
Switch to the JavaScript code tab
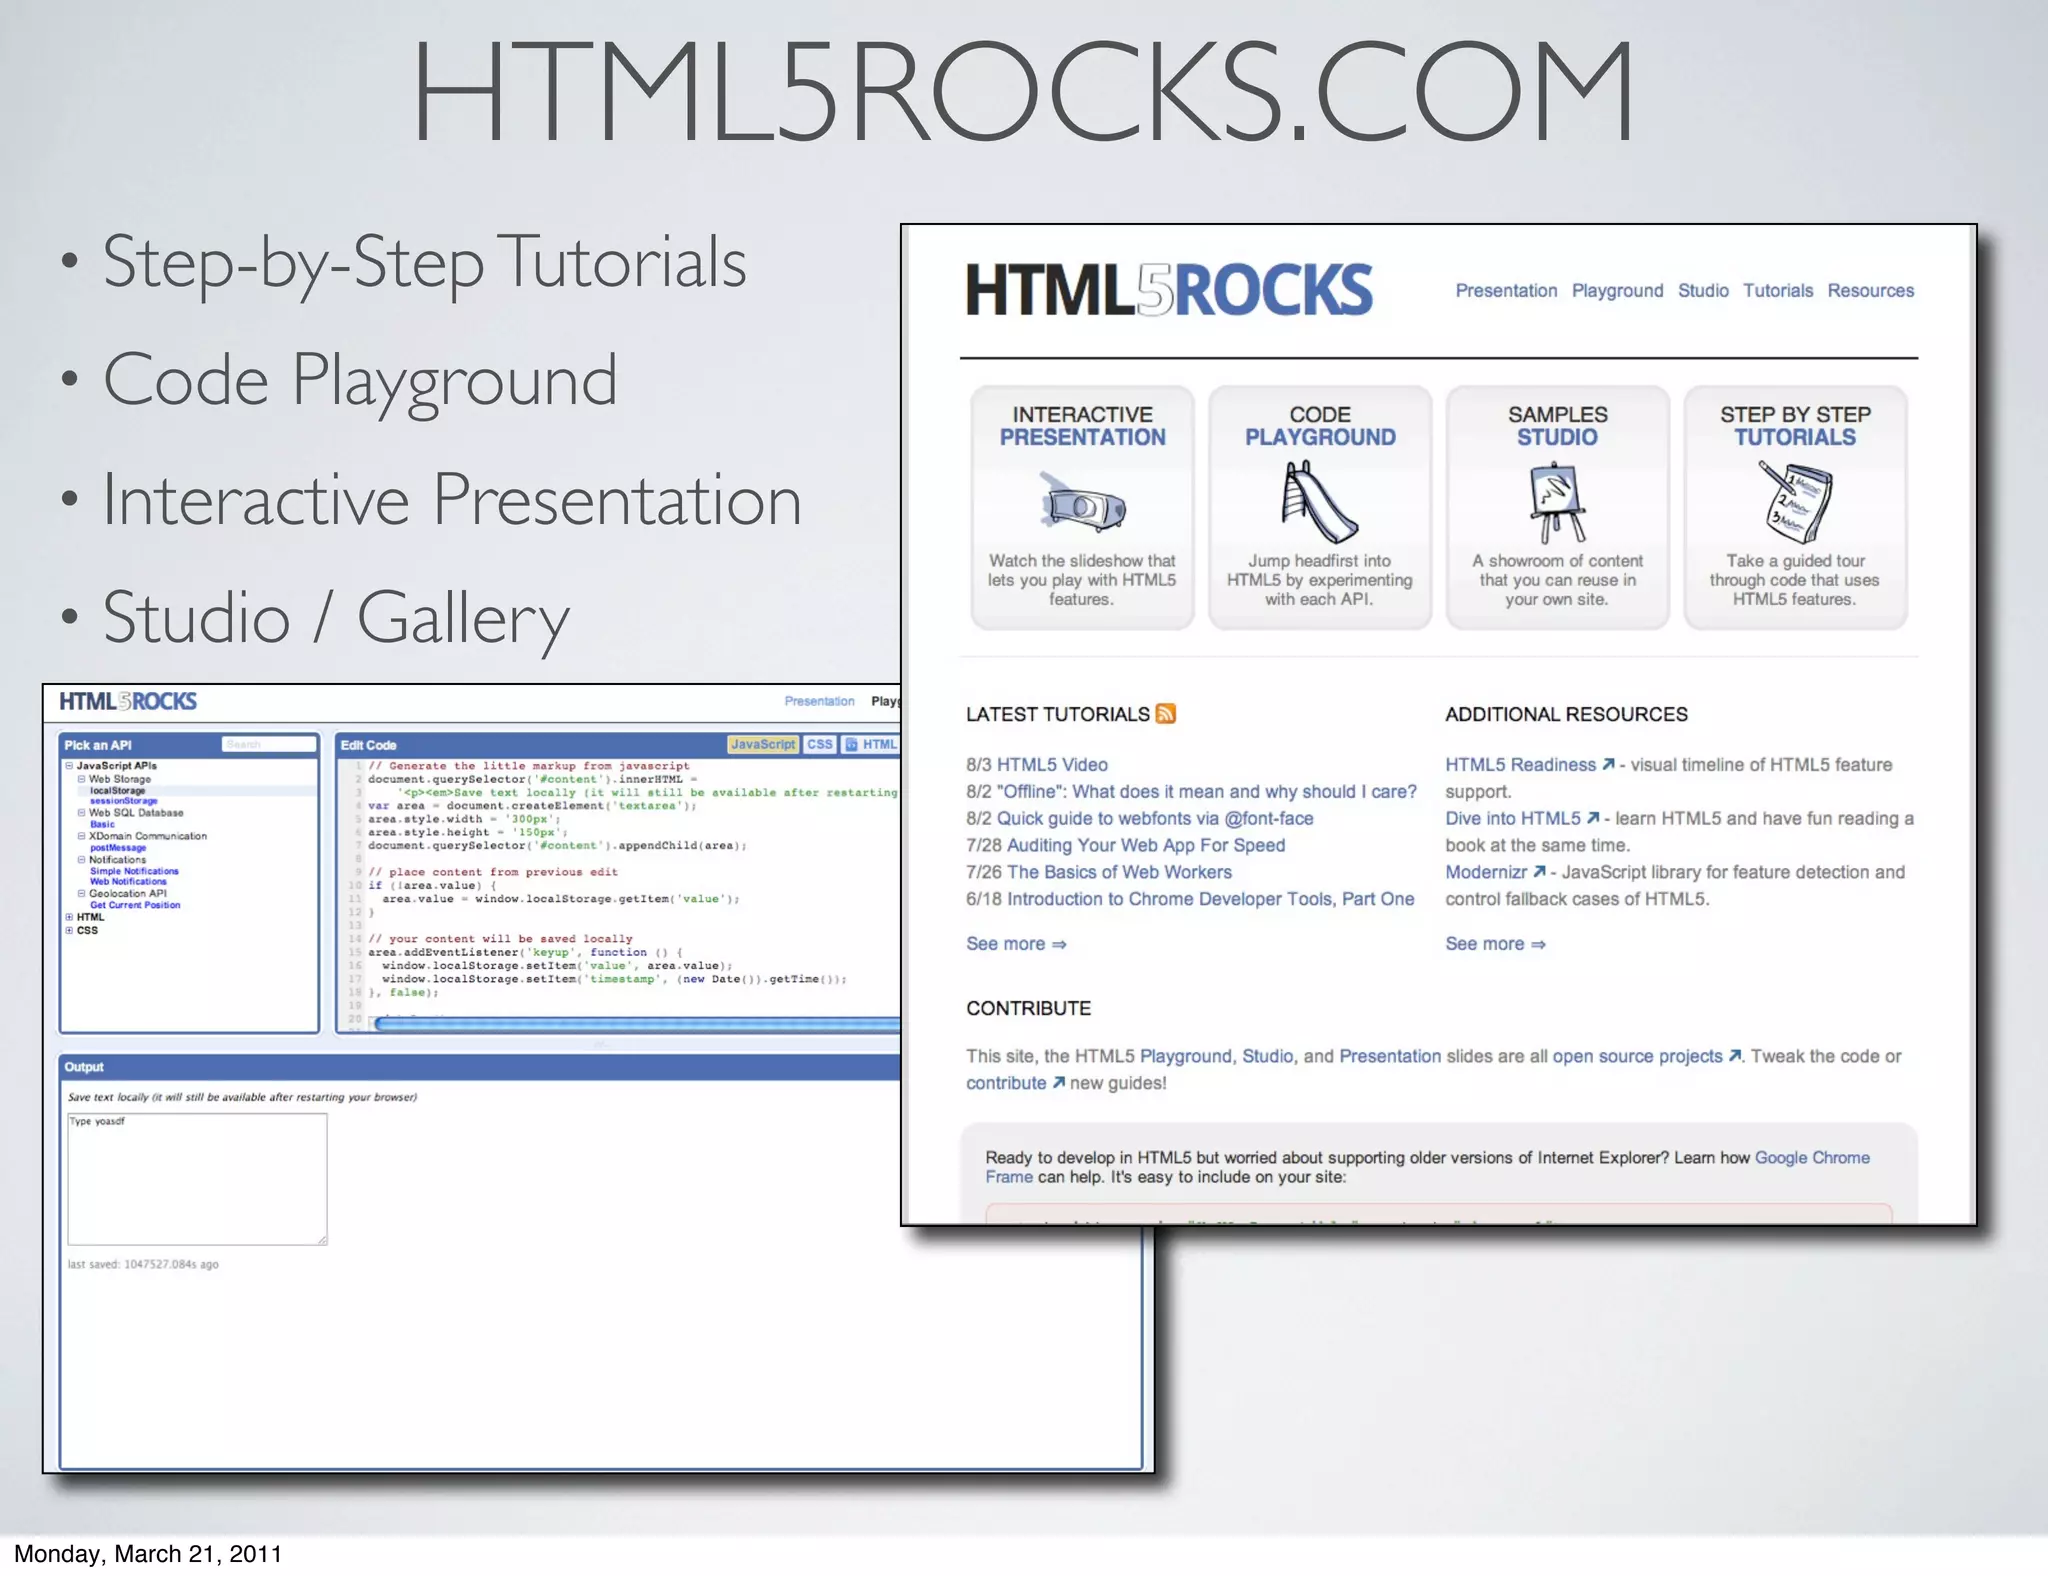coord(762,745)
